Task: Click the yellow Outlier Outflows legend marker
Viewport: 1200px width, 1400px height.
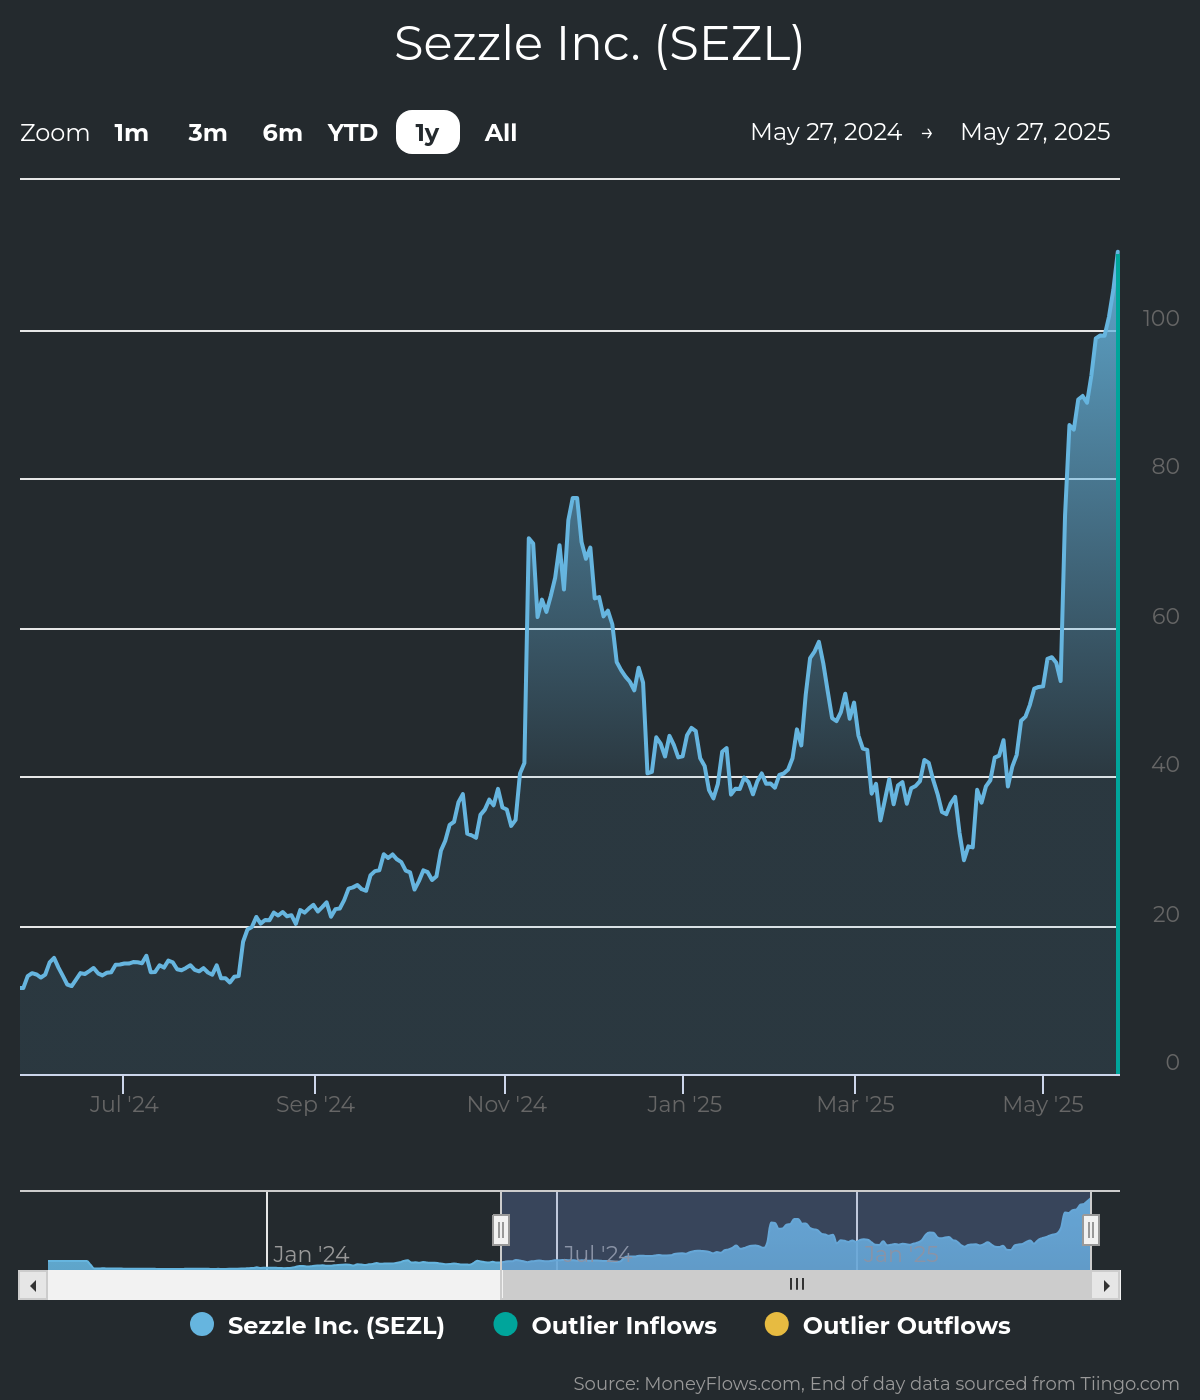Action: pyautogui.click(x=777, y=1324)
